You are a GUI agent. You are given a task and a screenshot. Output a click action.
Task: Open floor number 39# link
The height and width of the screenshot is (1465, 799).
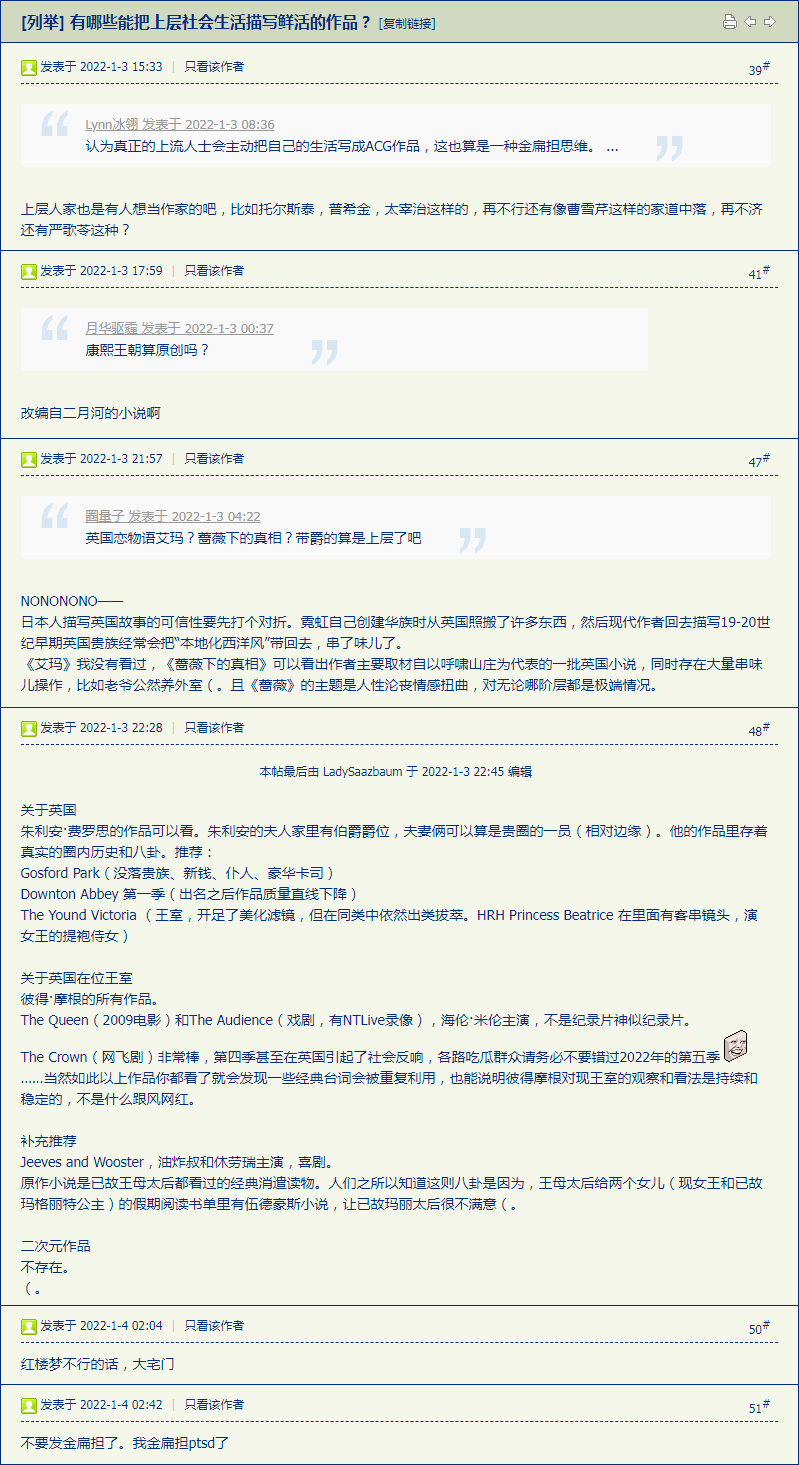click(759, 69)
